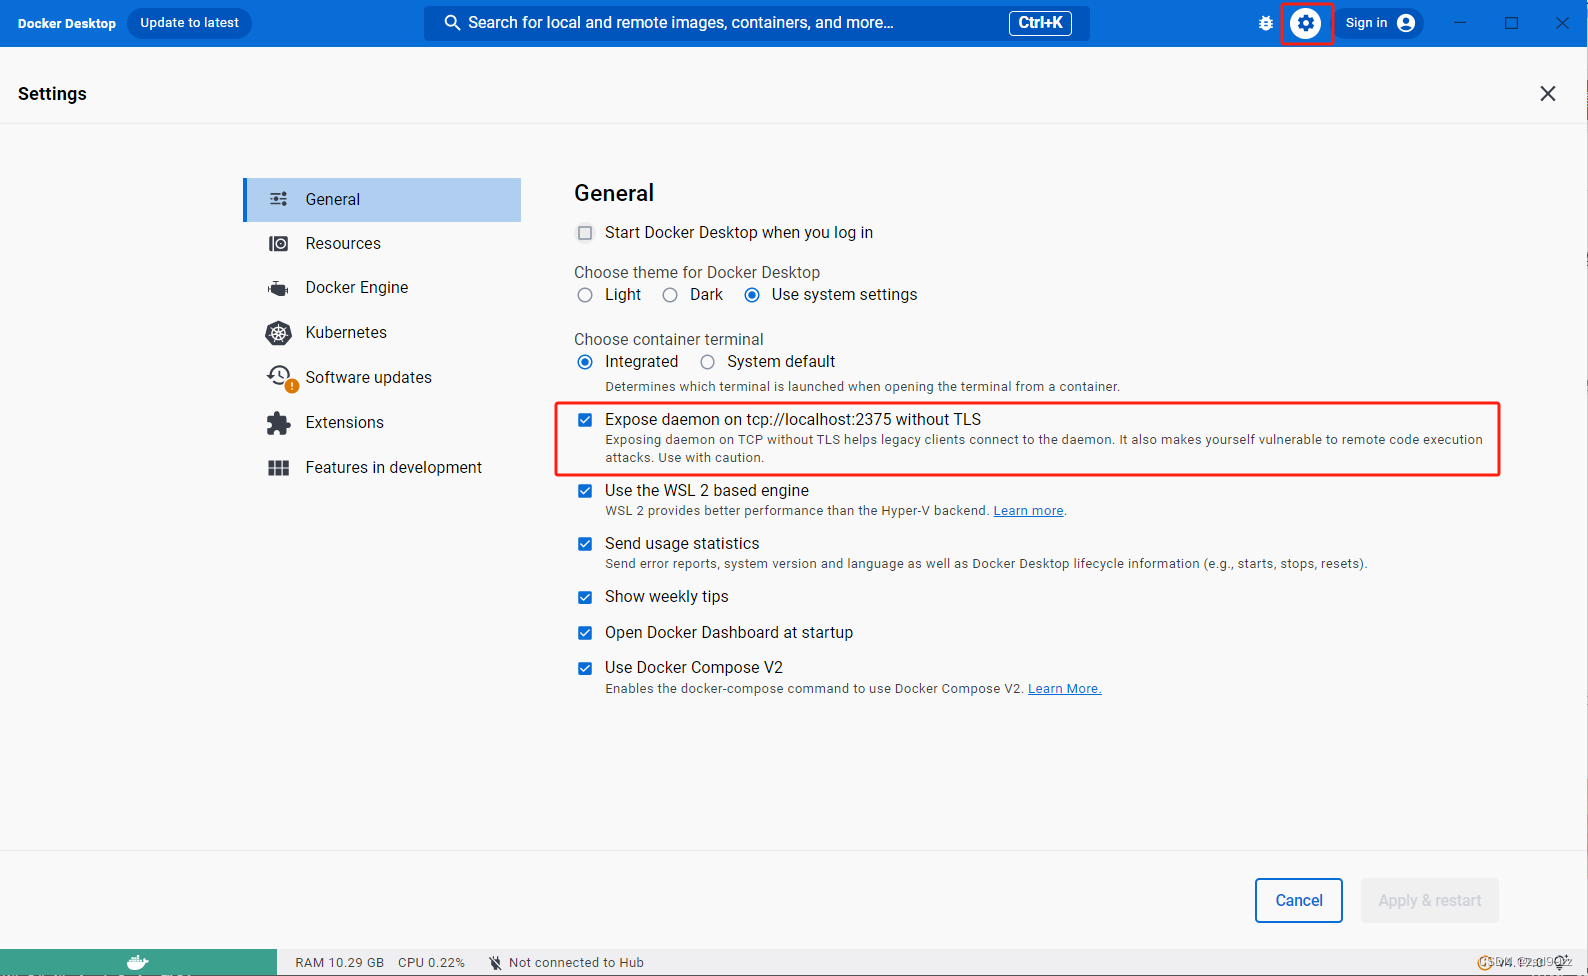The width and height of the screenshot is (1588, 976).
Task: Click the Docker Engine whale icon in the sidebar
Action: click(278, 288)
